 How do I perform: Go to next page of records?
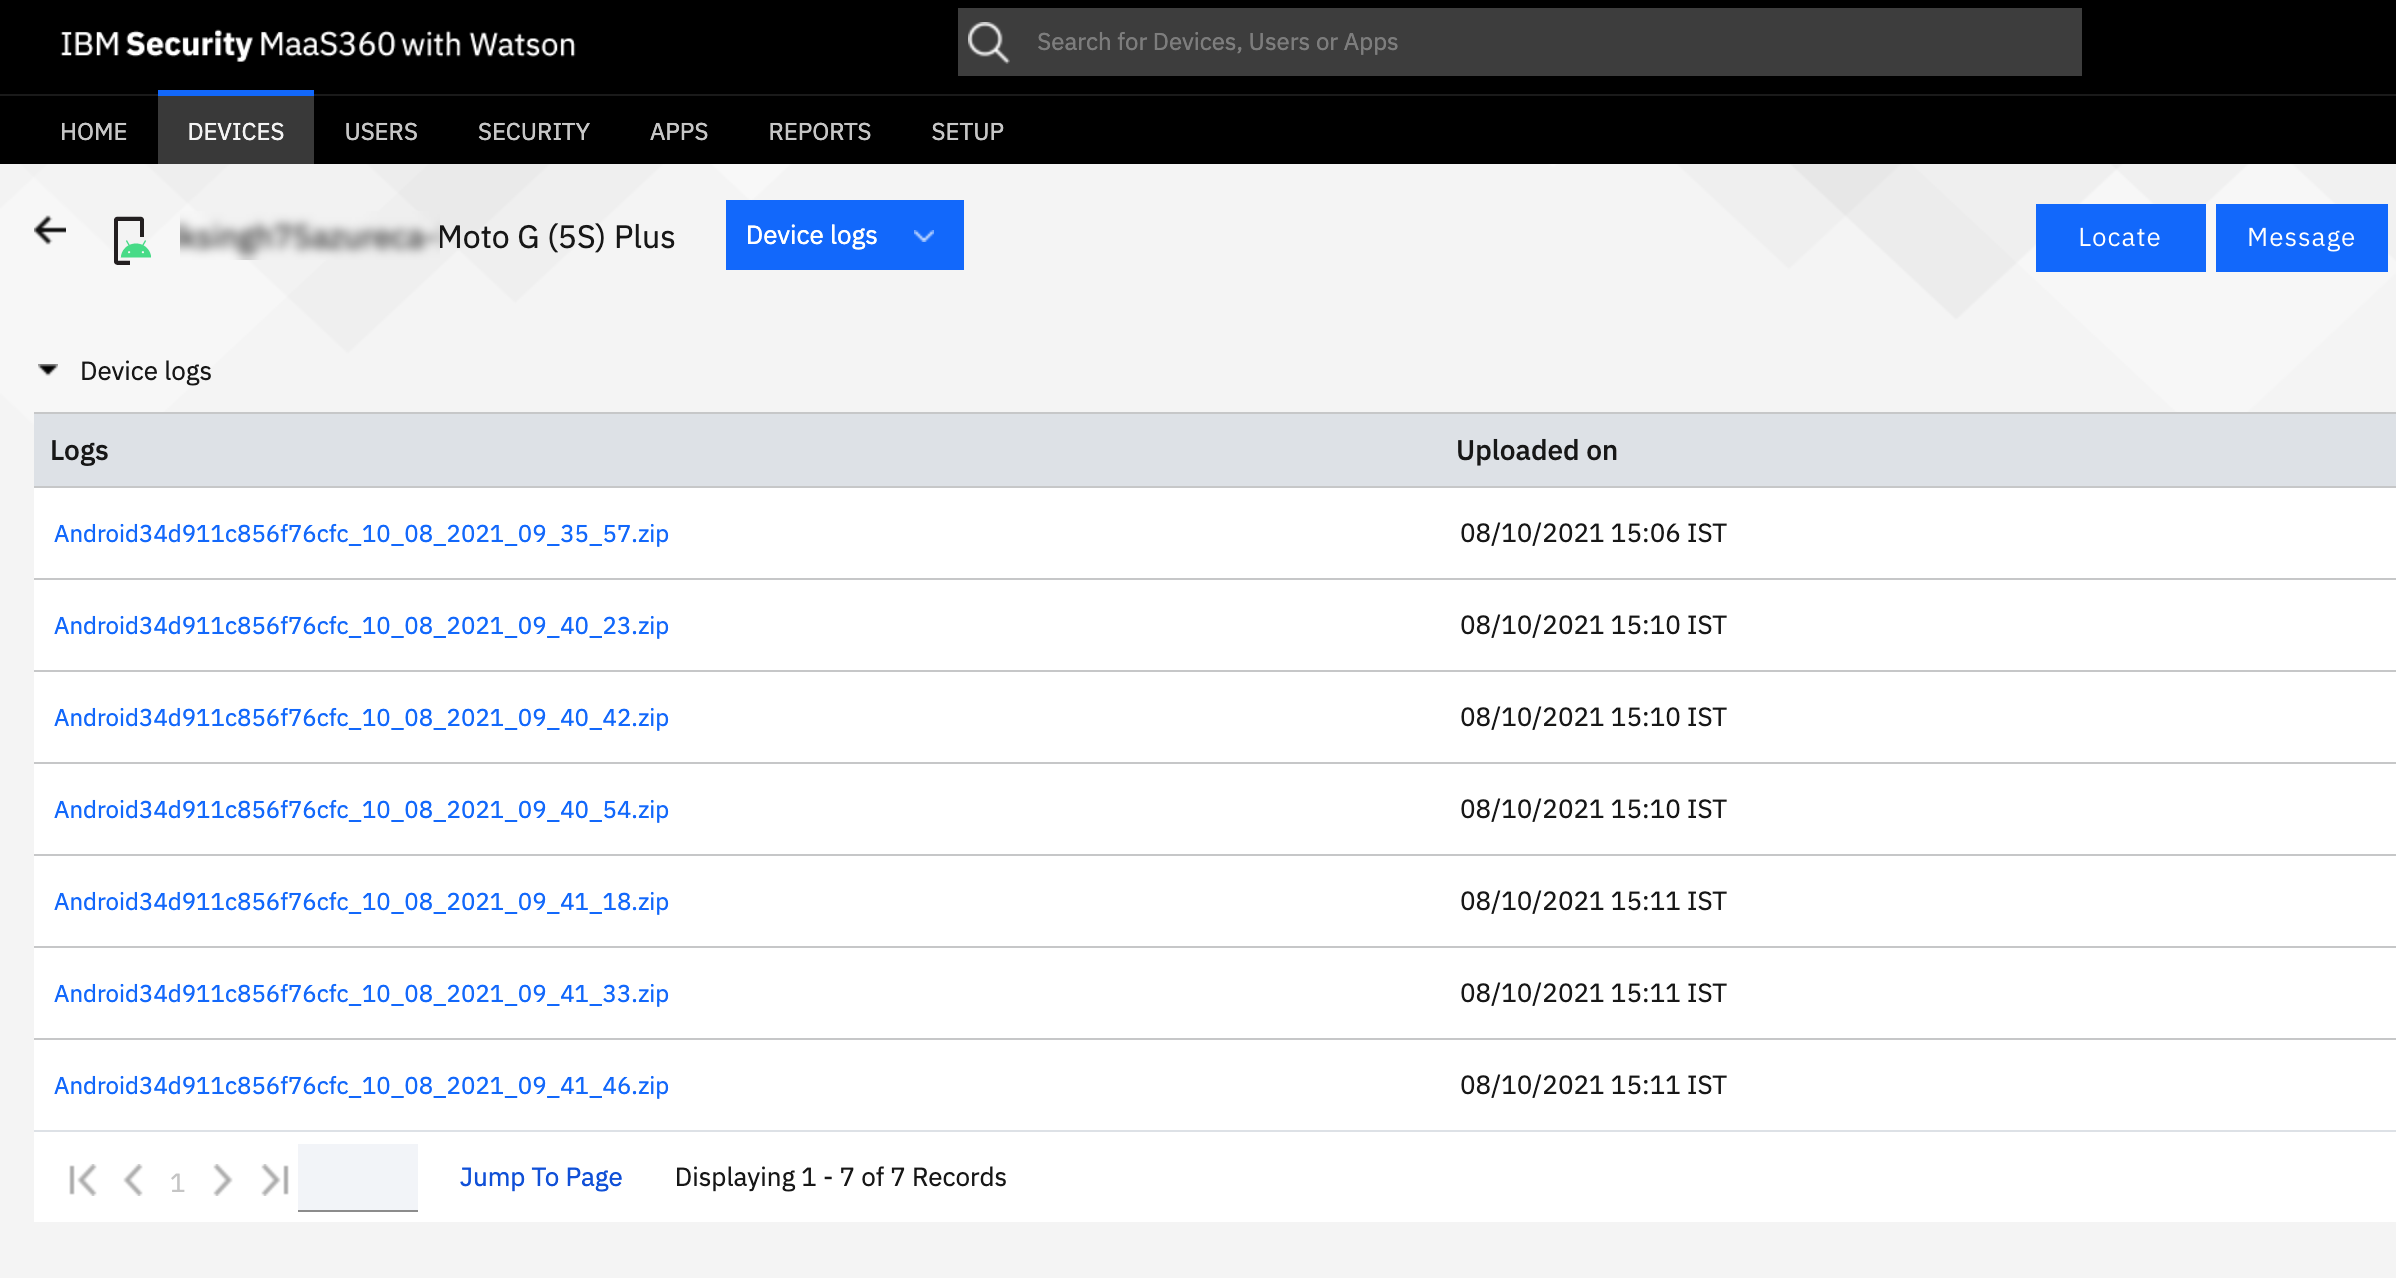click(222, 1180)
